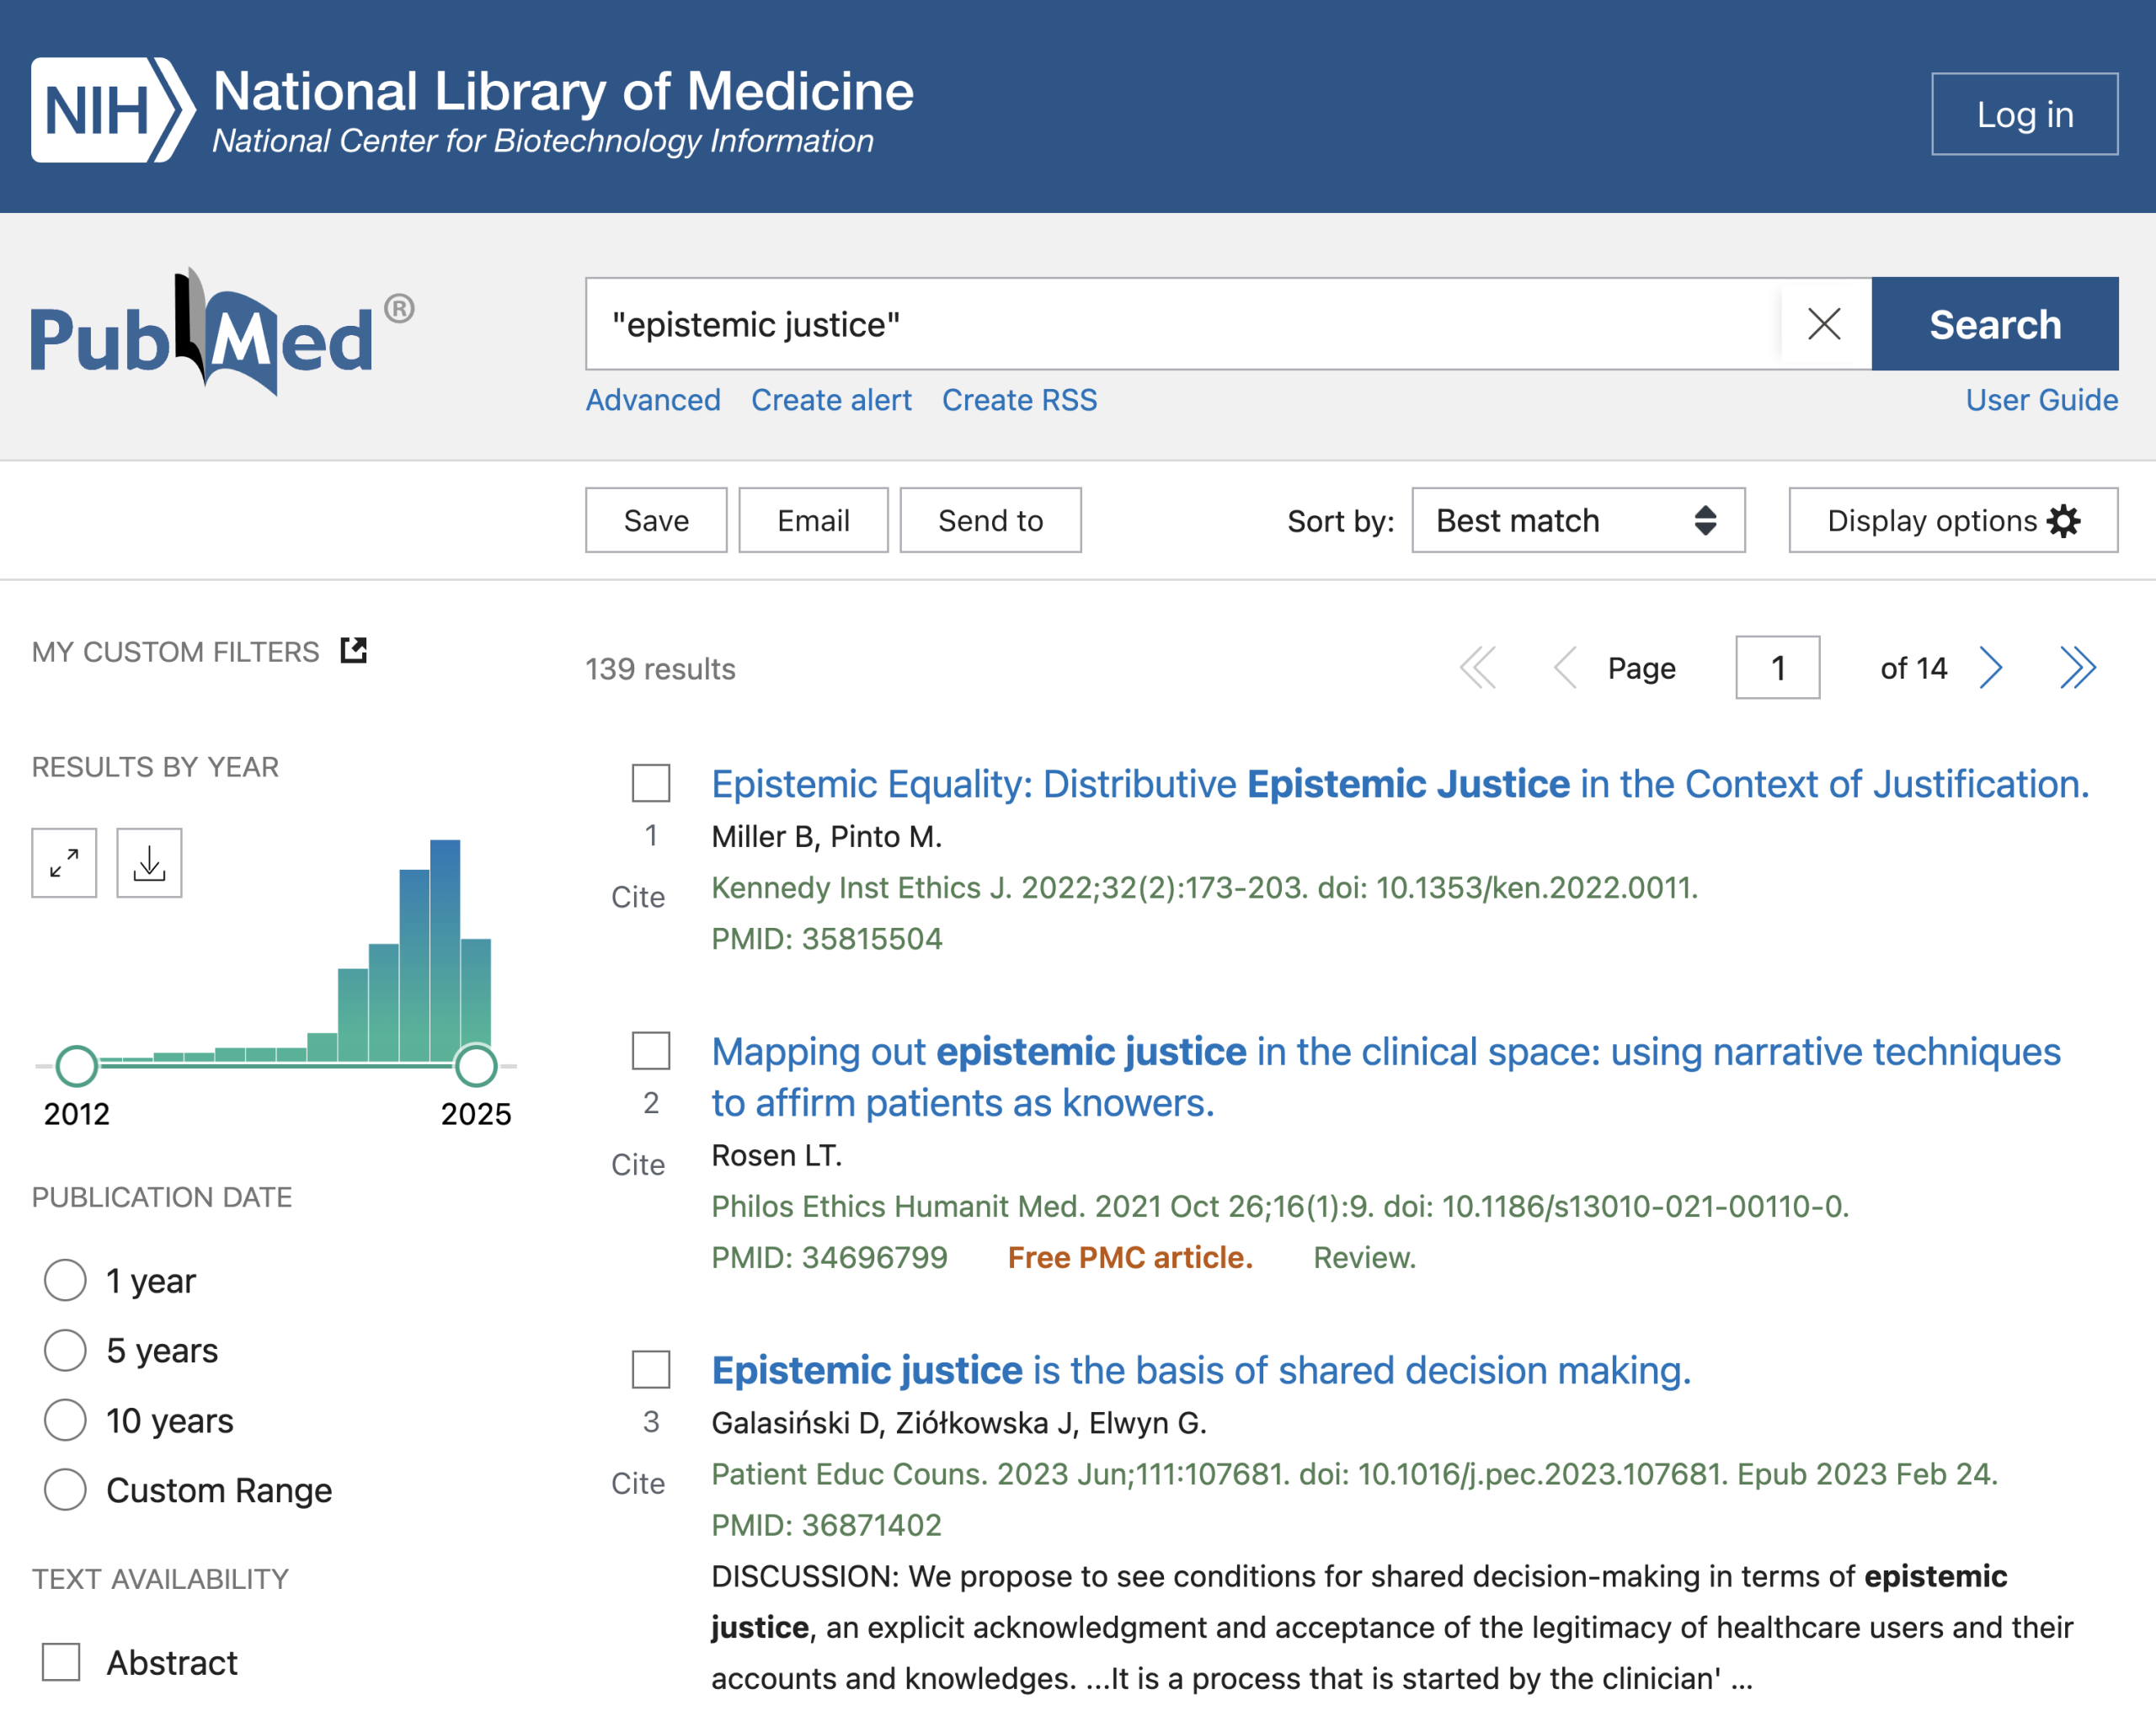Enable the Abstract text availability filter

click(62, 1662)
